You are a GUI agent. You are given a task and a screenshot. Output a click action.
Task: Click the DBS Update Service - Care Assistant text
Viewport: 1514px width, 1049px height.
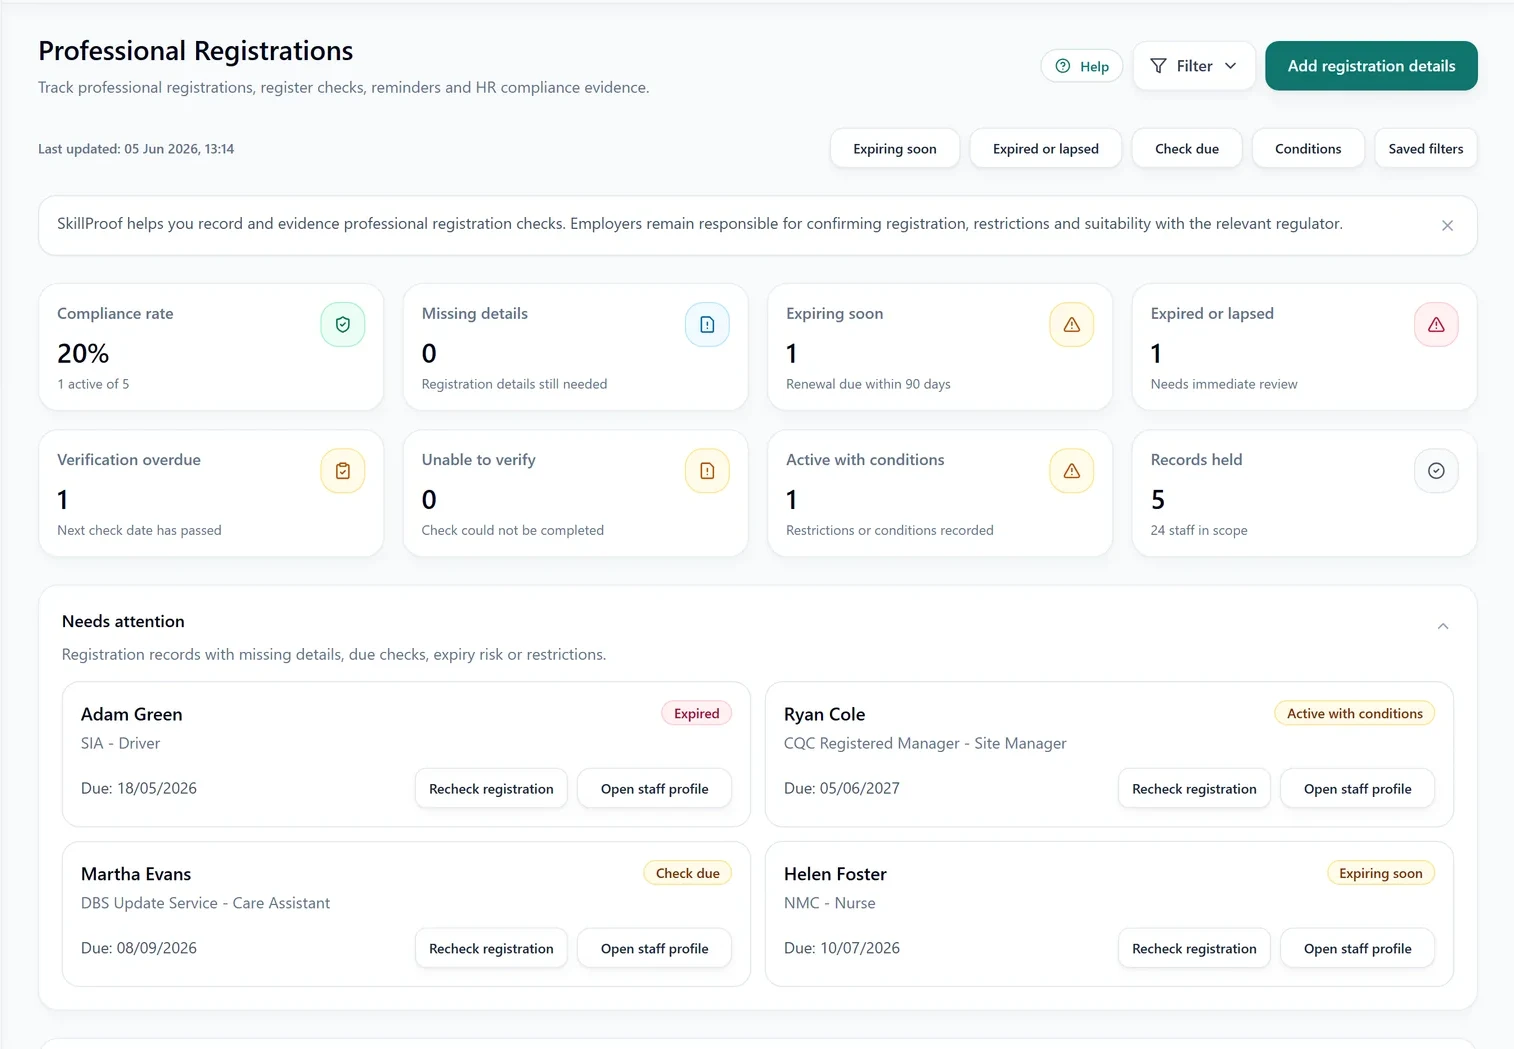pos(205,903)
